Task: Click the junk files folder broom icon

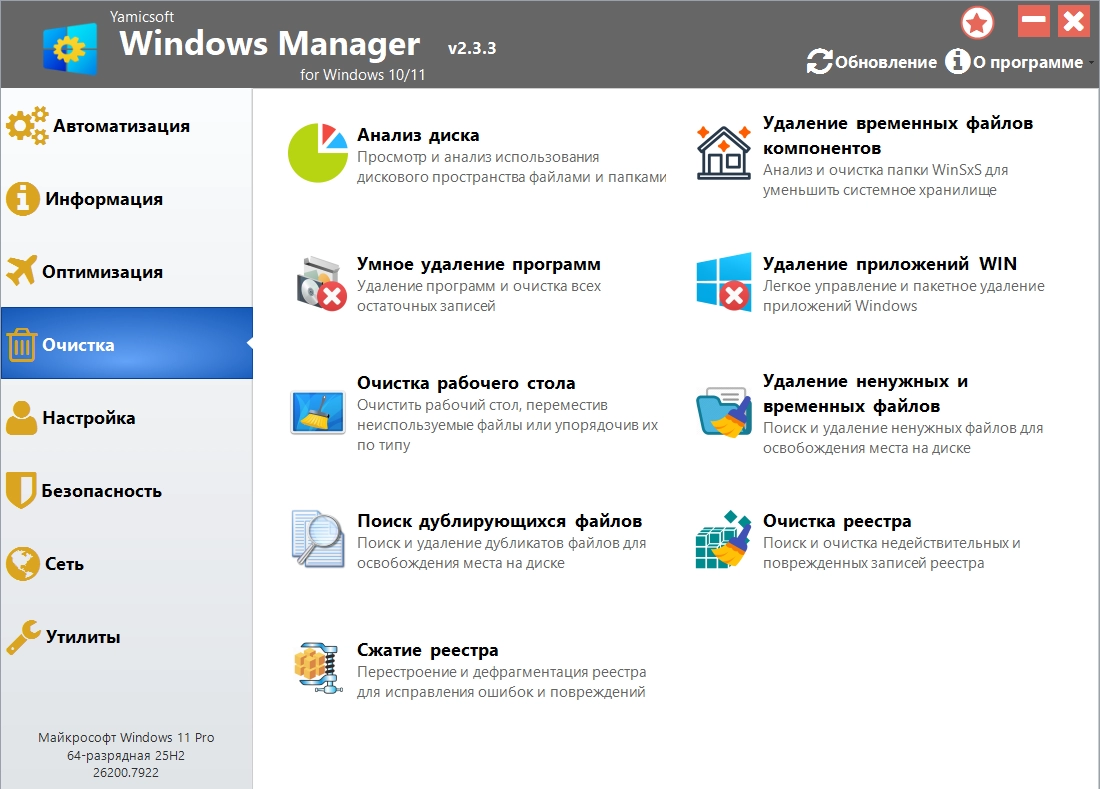Action: coord(724,412)
